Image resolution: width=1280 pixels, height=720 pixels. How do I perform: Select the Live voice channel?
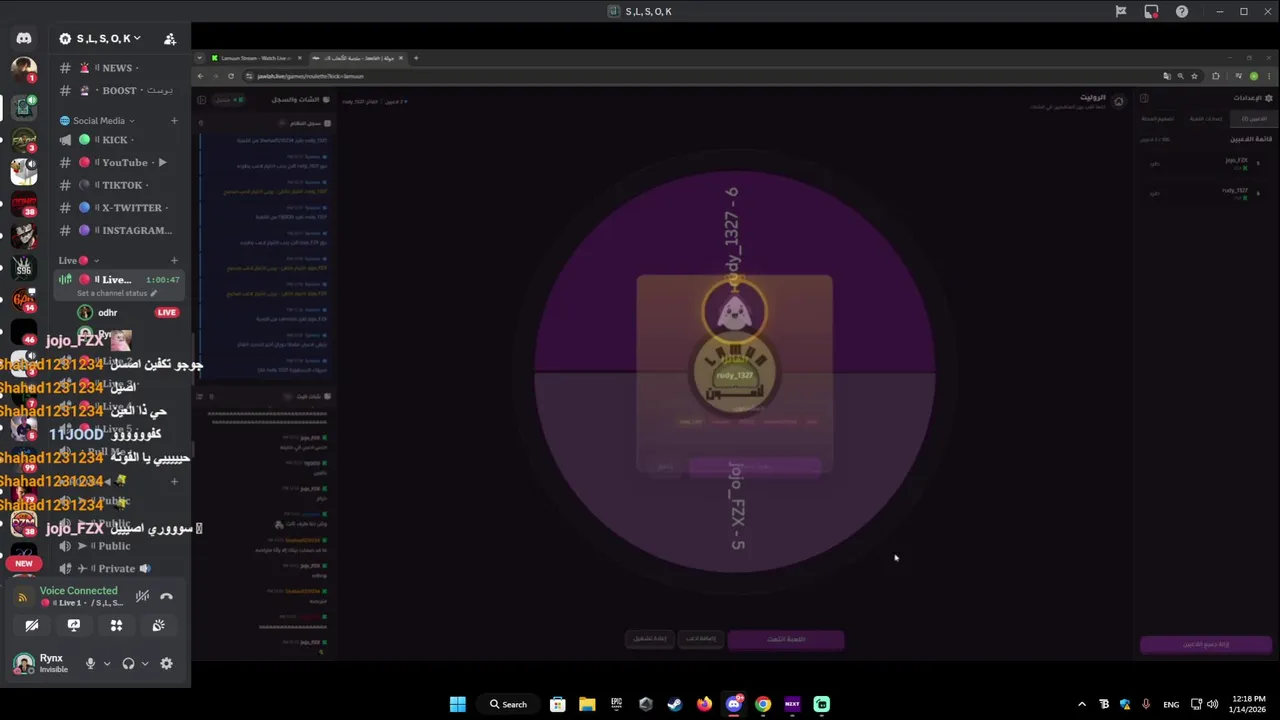[119, 280]
